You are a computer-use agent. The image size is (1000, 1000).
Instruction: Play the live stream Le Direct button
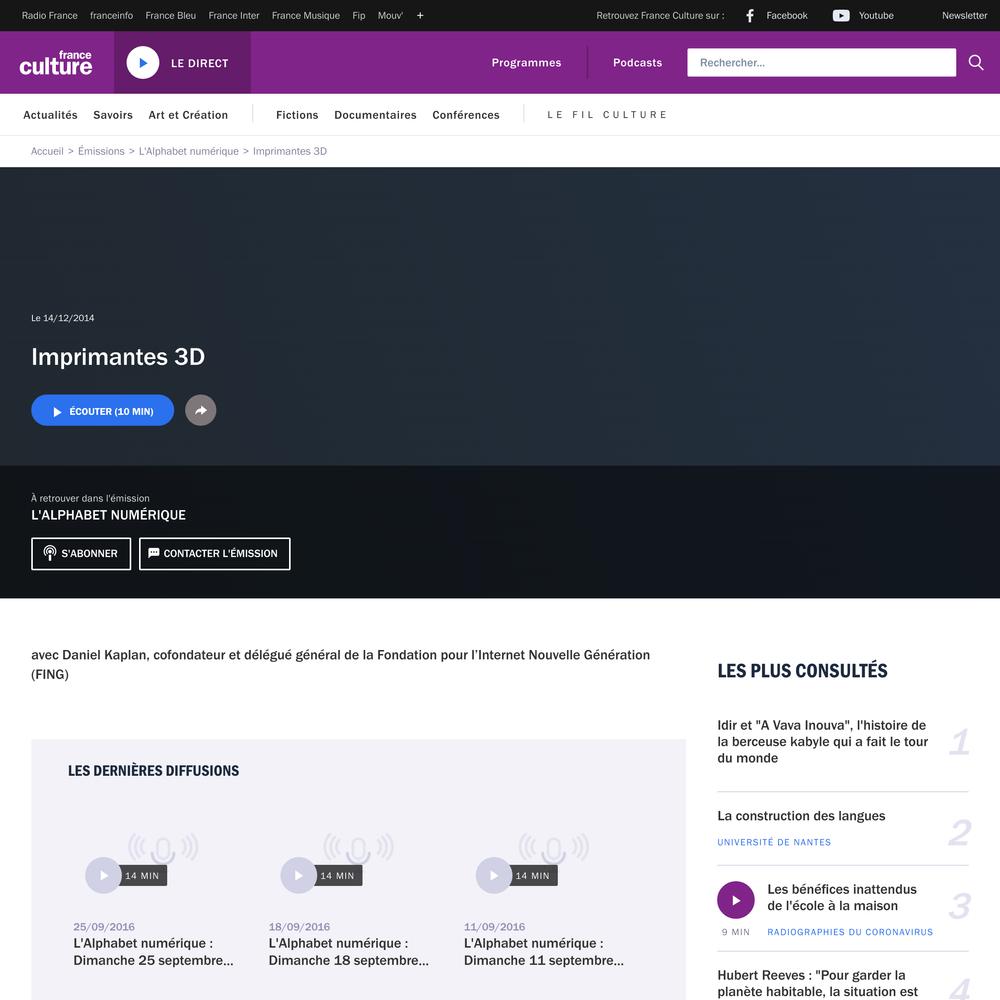143,62
